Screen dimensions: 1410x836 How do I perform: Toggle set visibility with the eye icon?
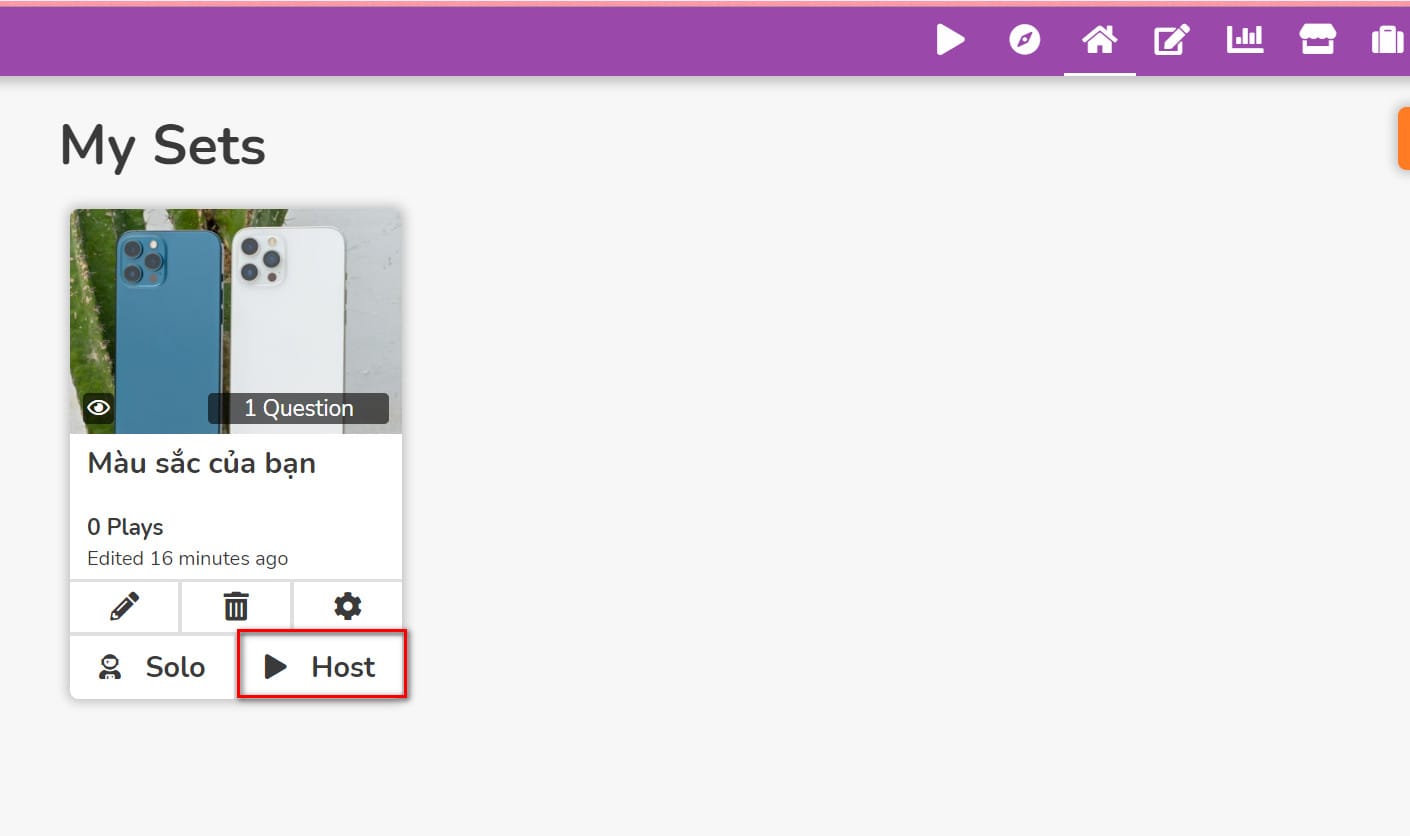(98, 408)
